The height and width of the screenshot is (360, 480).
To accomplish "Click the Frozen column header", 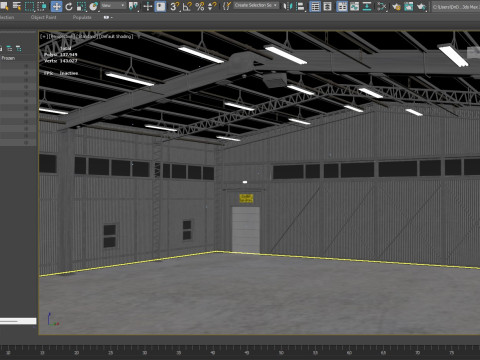I will (8, 58).
